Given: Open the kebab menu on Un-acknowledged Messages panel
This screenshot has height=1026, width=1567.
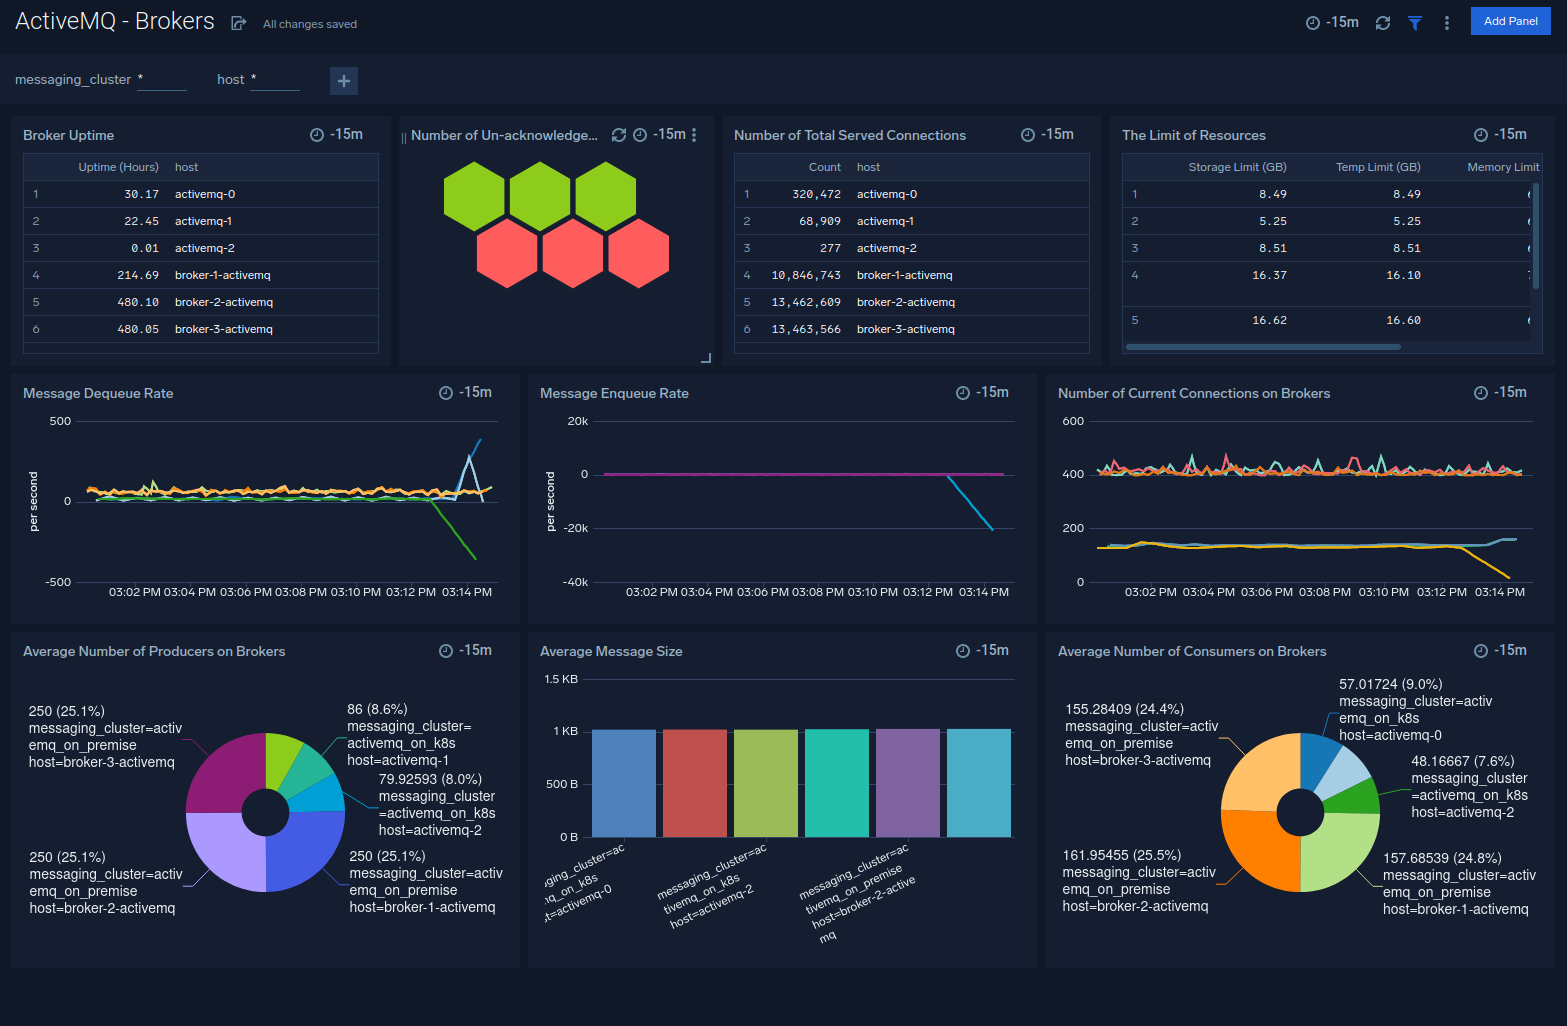Looking at the screenshot, I should coord(694,134).
